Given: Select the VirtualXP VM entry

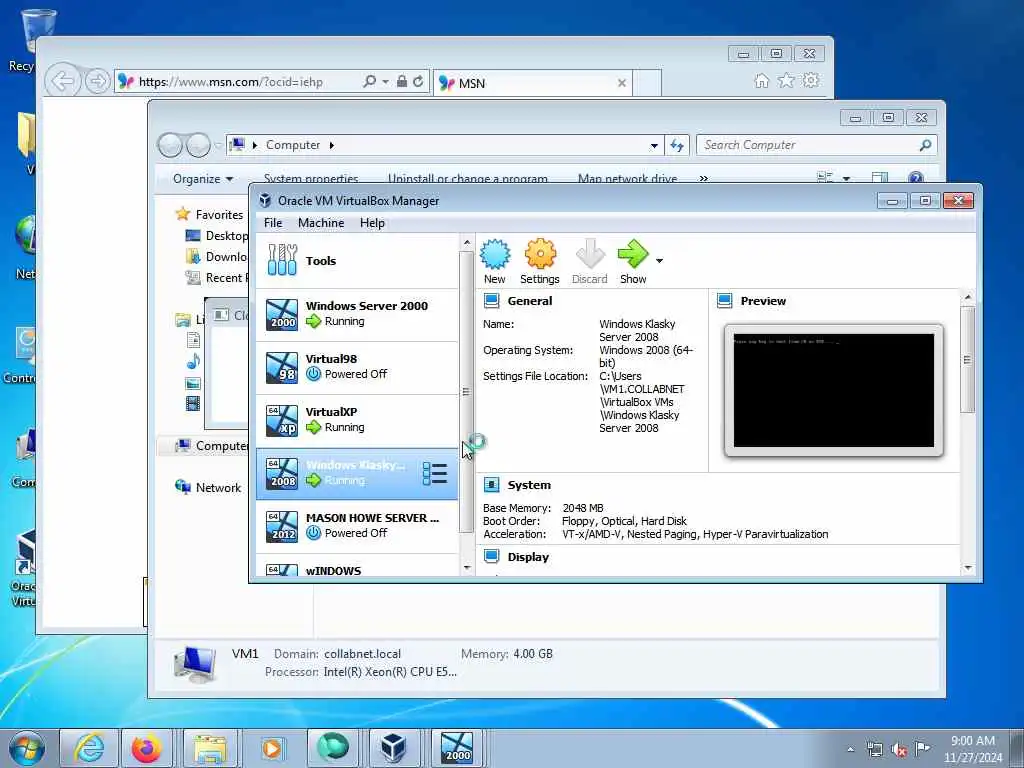Looking at the screenshot, I should (357, 420).
